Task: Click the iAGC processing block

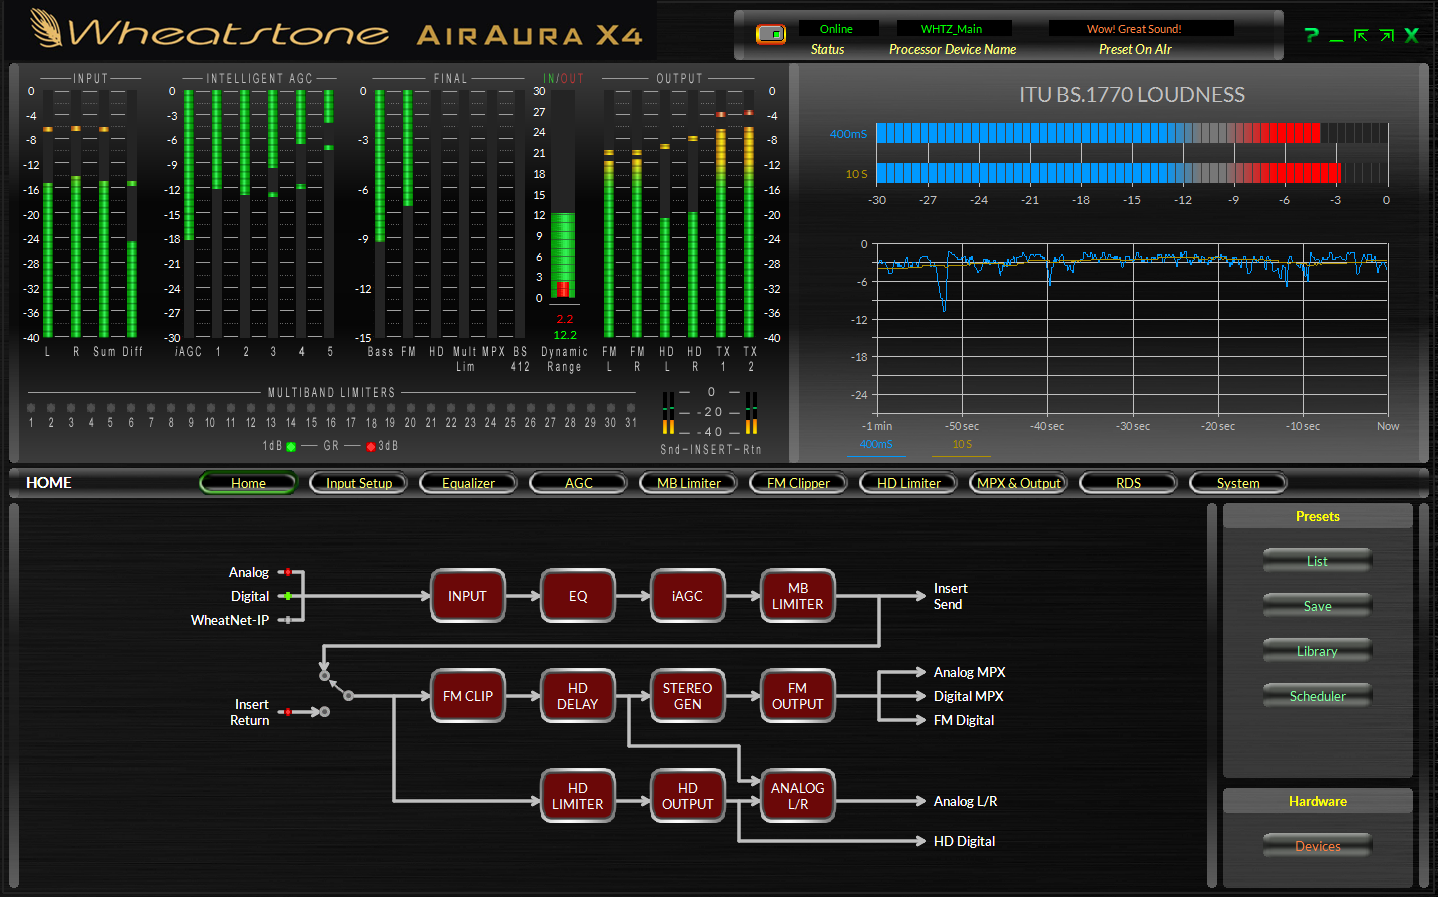Action: pyautogui.click(x=687, y=595)
